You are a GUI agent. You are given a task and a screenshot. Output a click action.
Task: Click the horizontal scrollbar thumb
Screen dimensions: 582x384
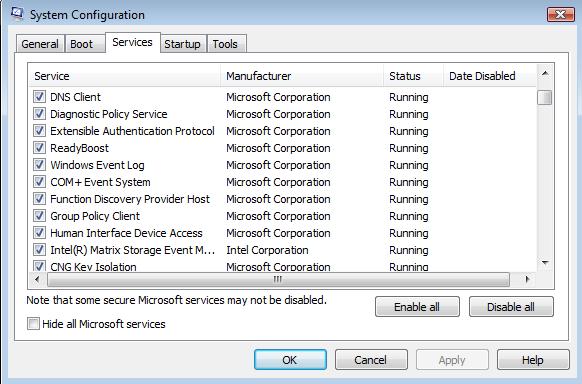278,279
